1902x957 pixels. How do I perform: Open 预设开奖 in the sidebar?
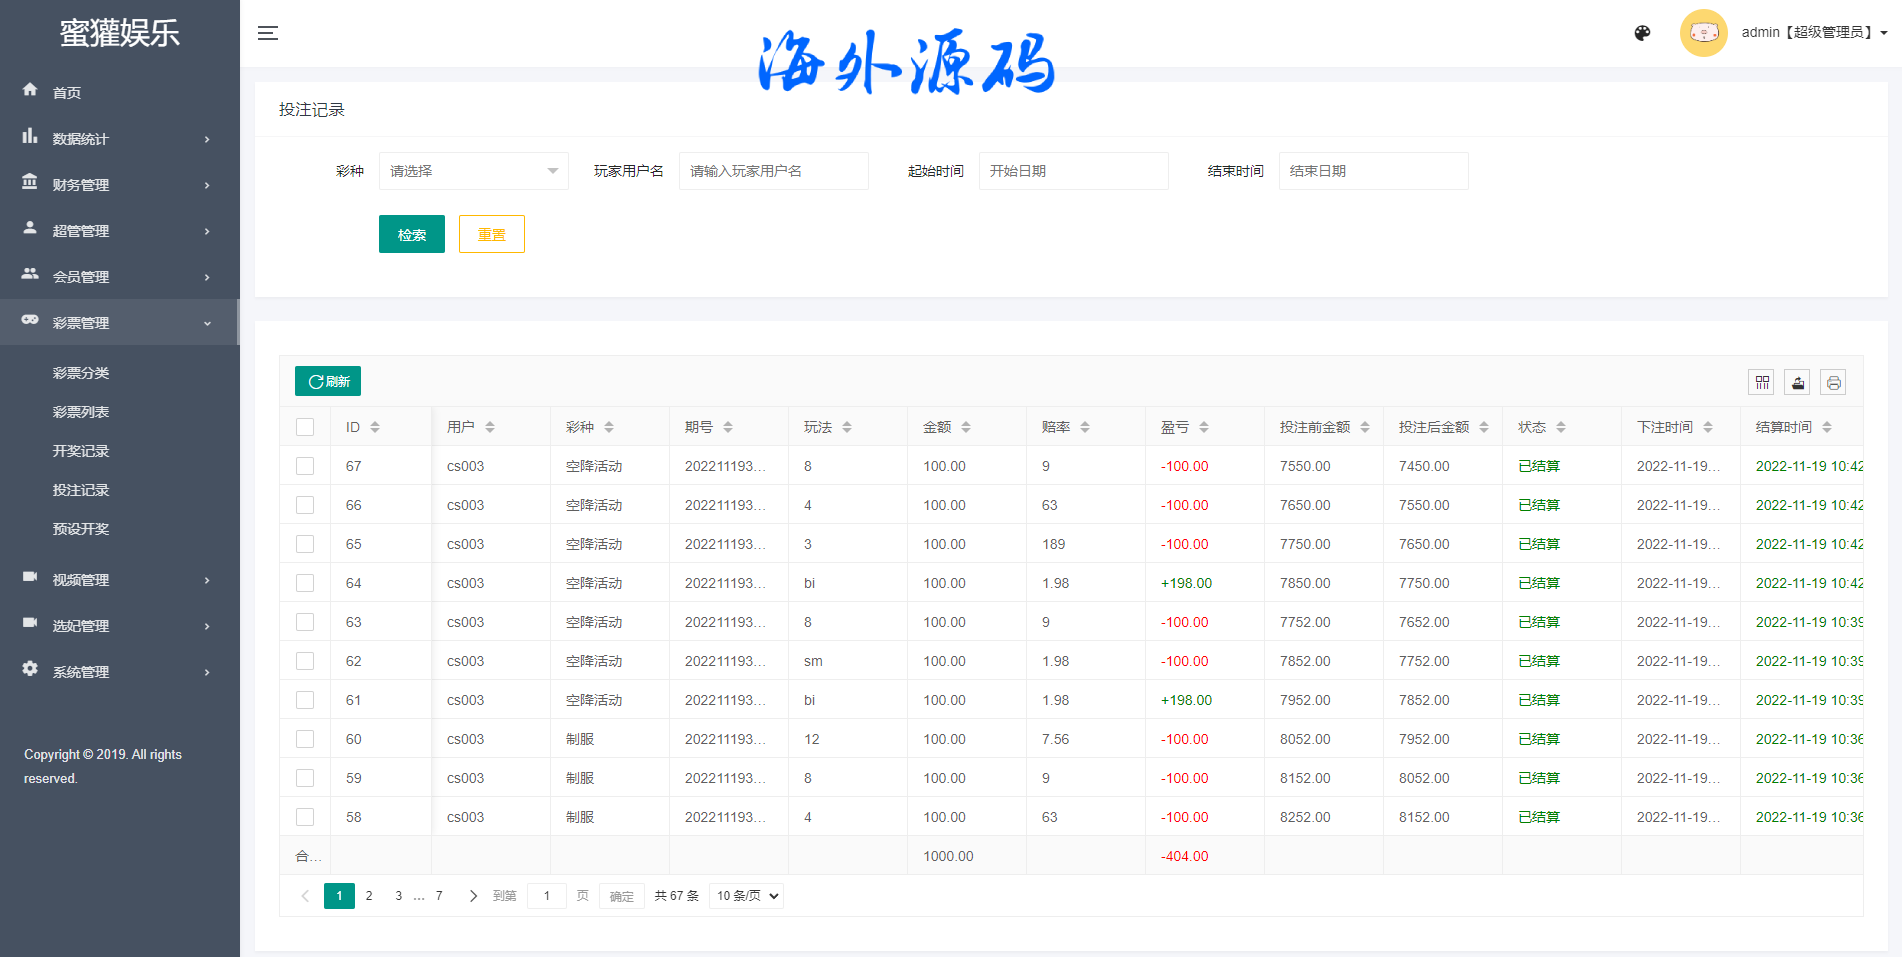tap(81, 529)
